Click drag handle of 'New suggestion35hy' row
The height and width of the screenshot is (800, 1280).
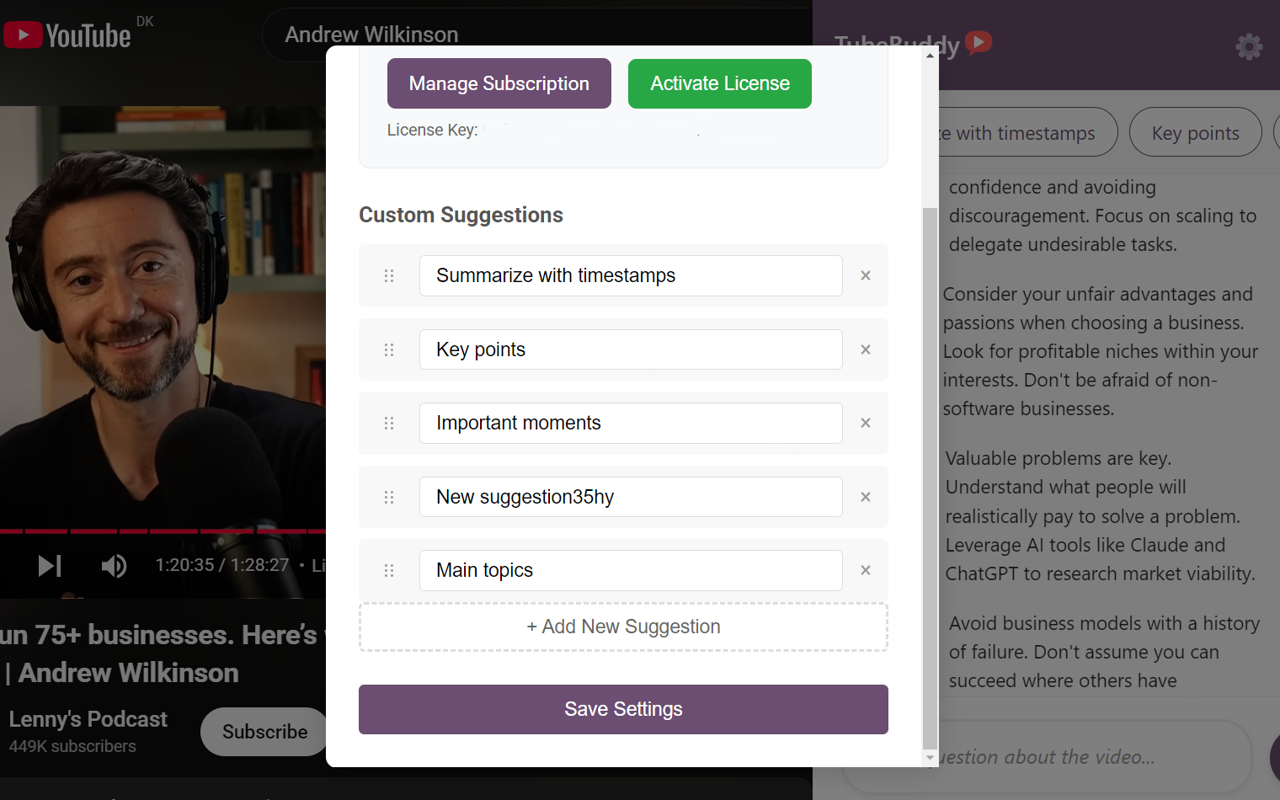coord(389,497)
